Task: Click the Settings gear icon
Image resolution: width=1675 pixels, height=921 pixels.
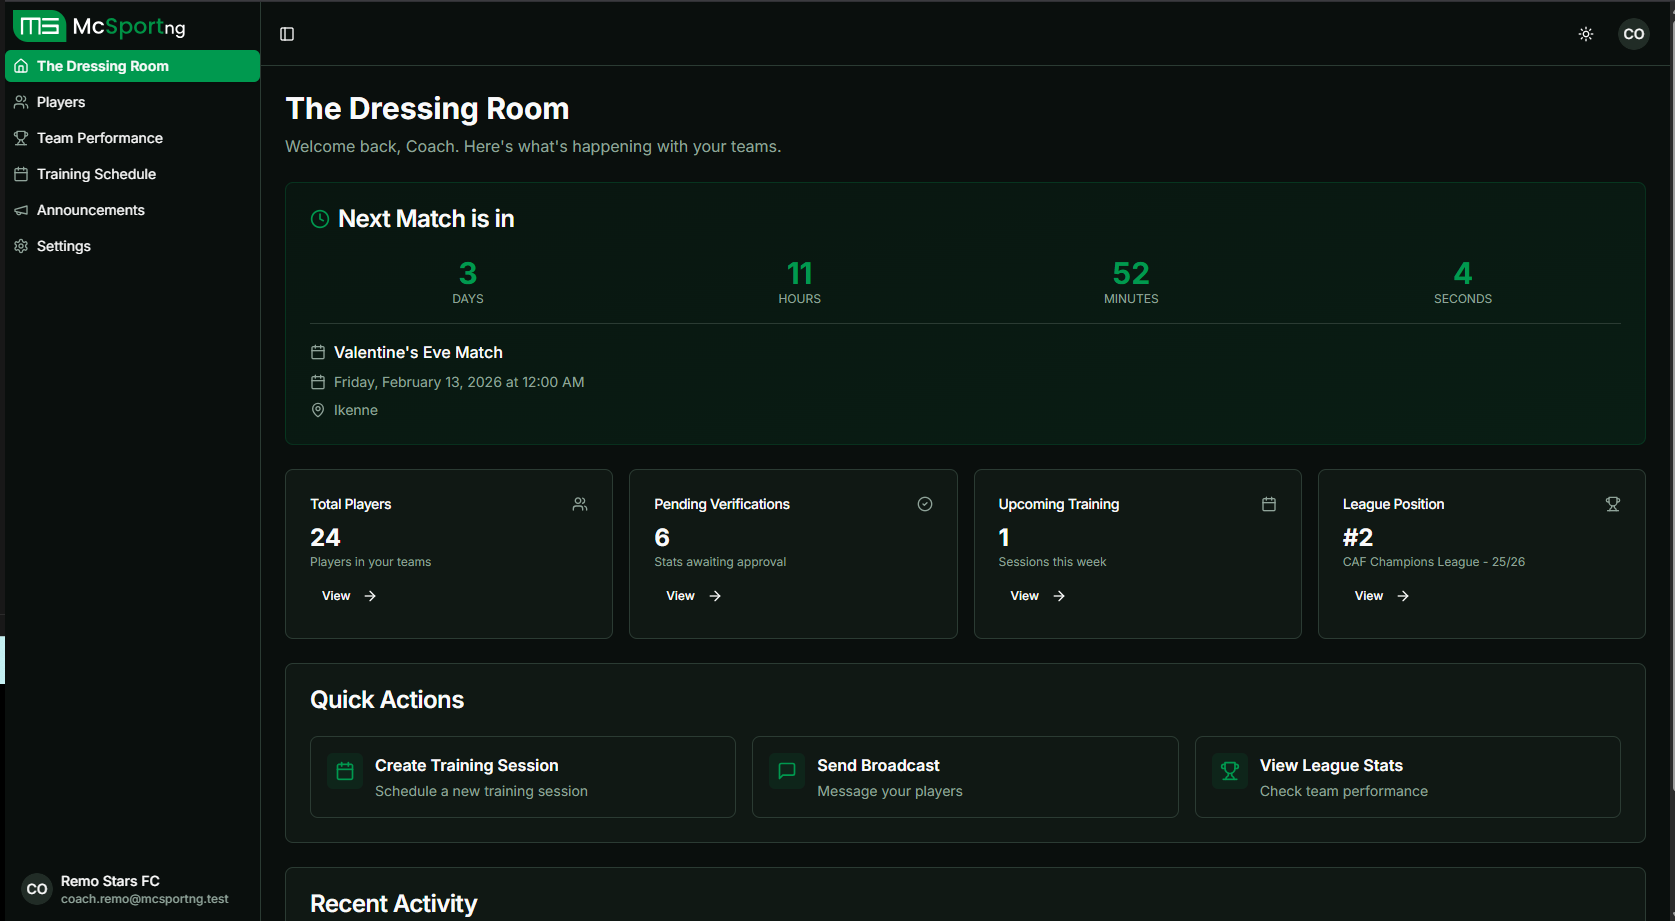Action: (x=20, y=245)
